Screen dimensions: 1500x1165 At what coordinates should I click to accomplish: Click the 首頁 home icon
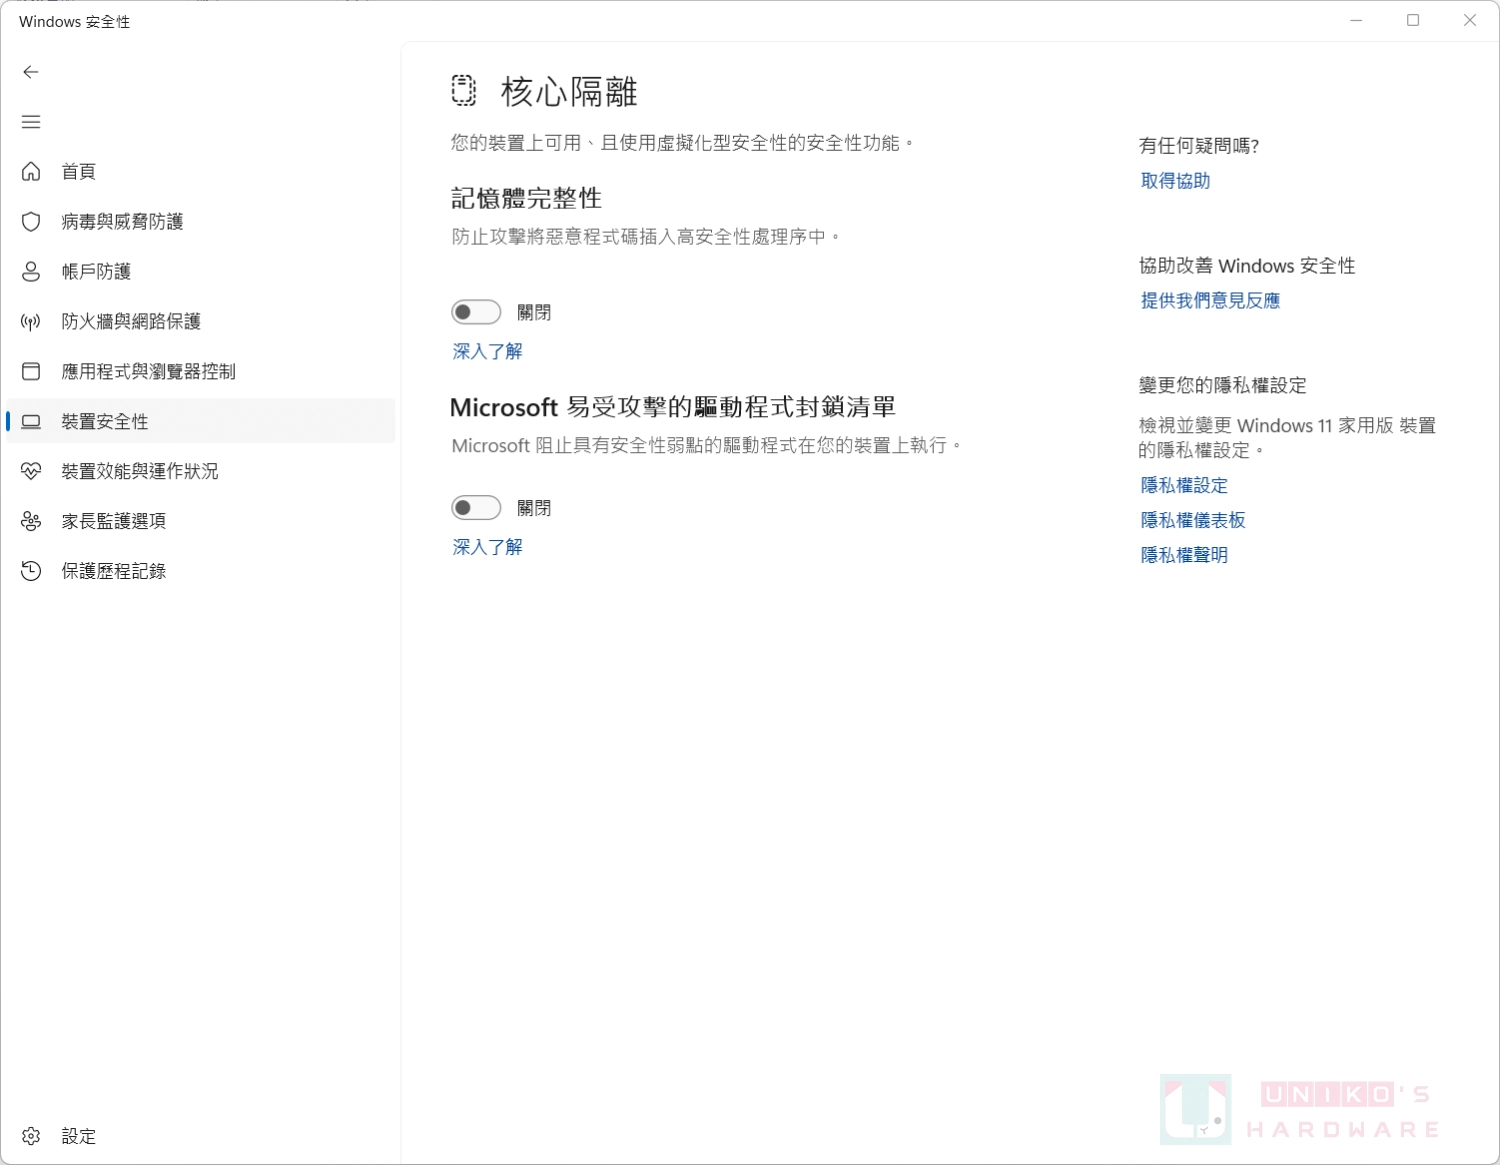[31, 172]
